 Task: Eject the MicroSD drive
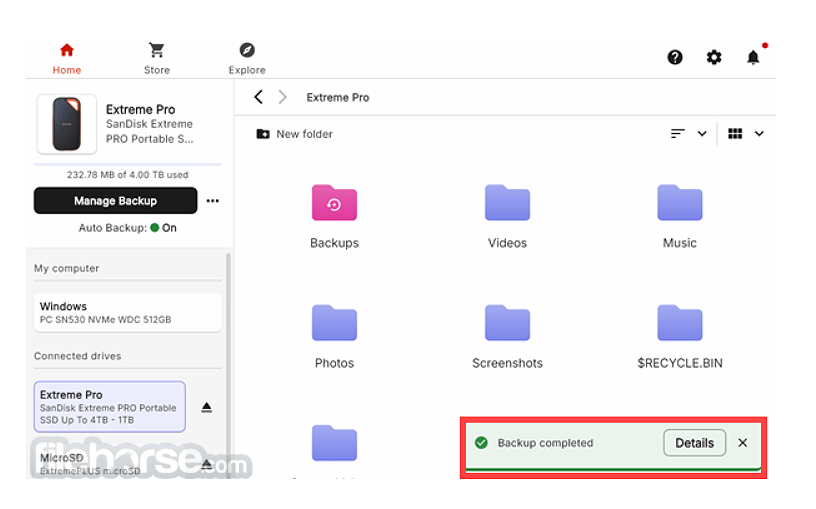click(x=207, y=464)
